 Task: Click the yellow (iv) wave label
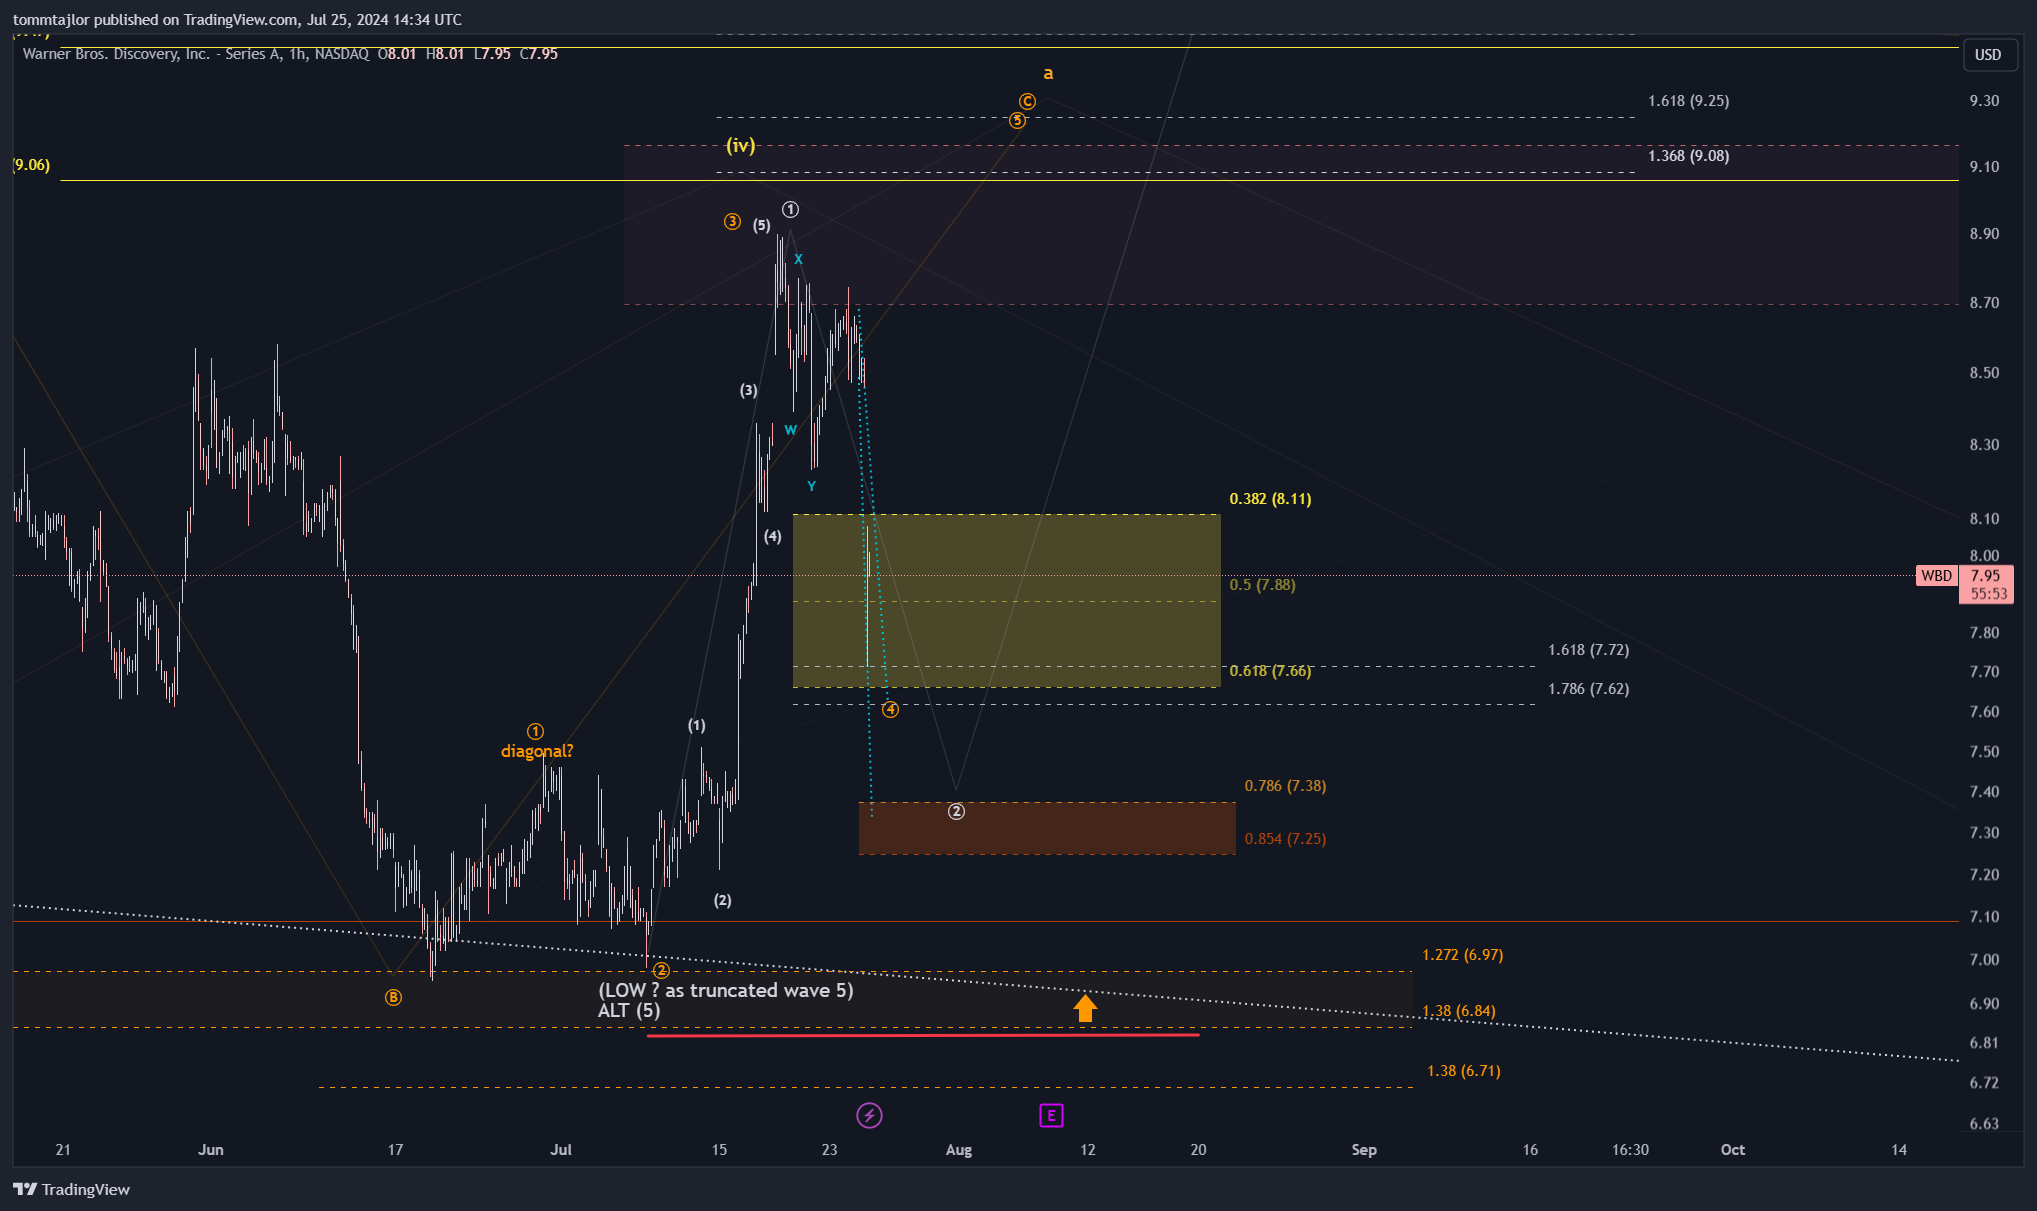click(740, 146)
